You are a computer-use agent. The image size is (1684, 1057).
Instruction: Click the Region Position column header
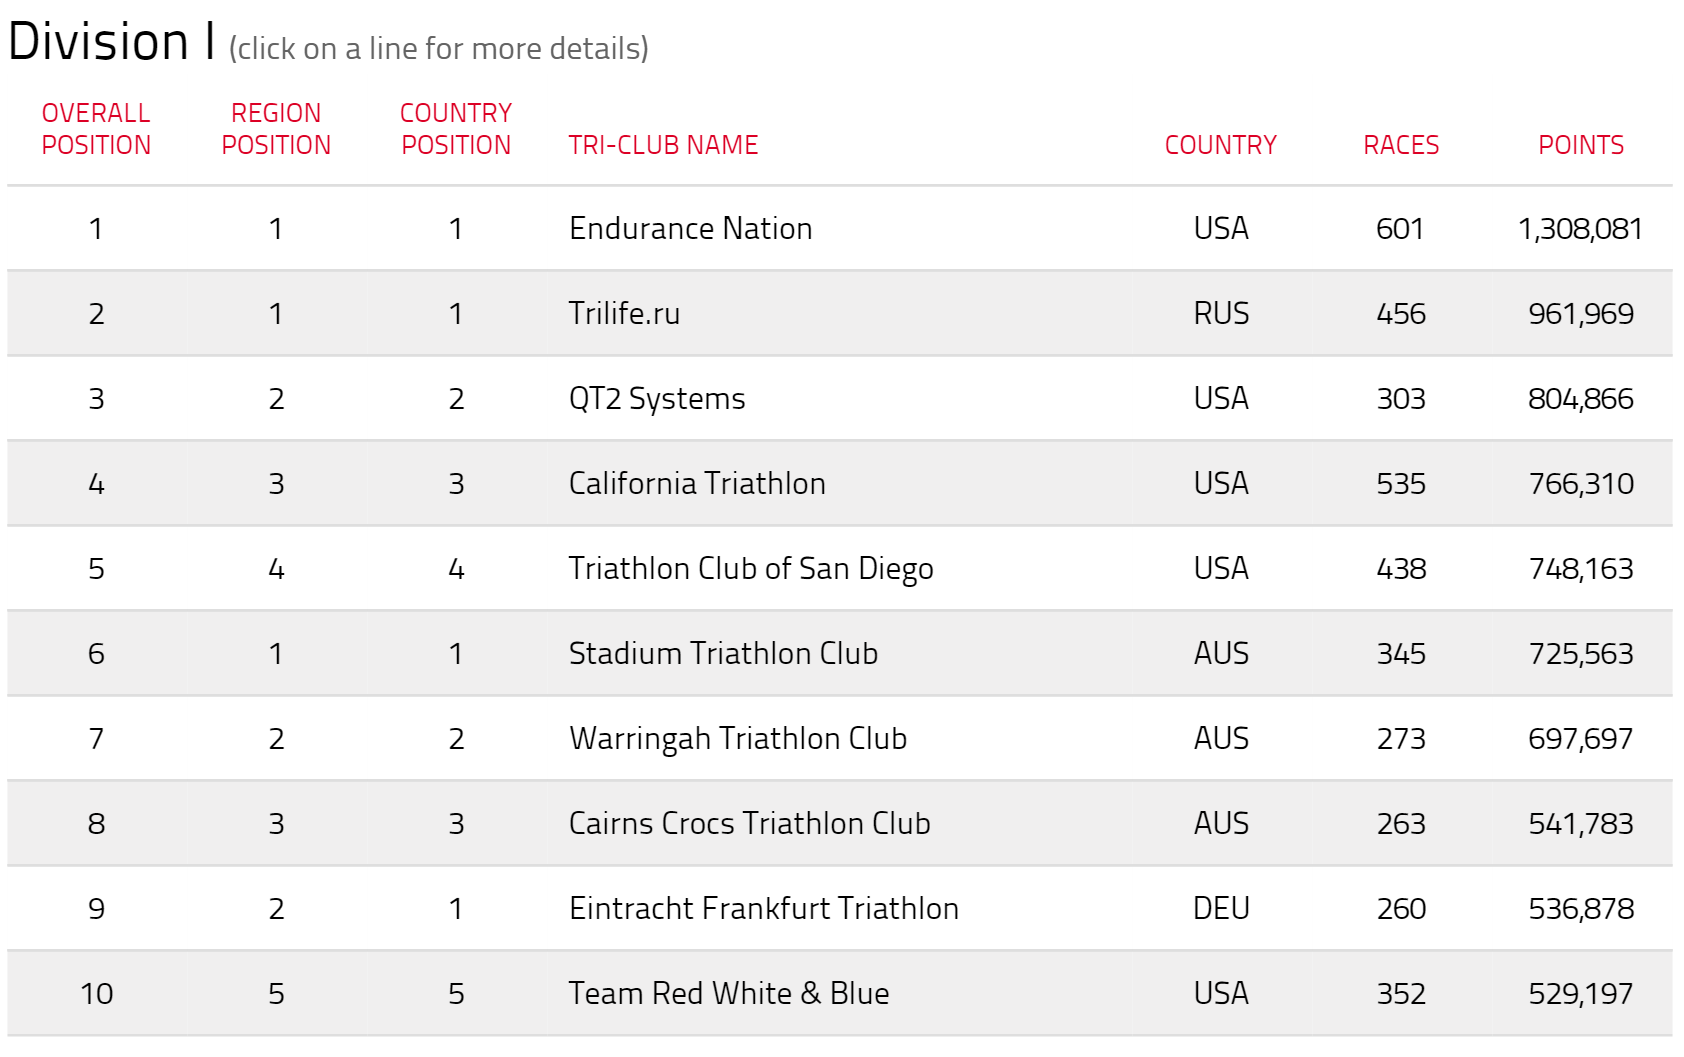[276, 129]
